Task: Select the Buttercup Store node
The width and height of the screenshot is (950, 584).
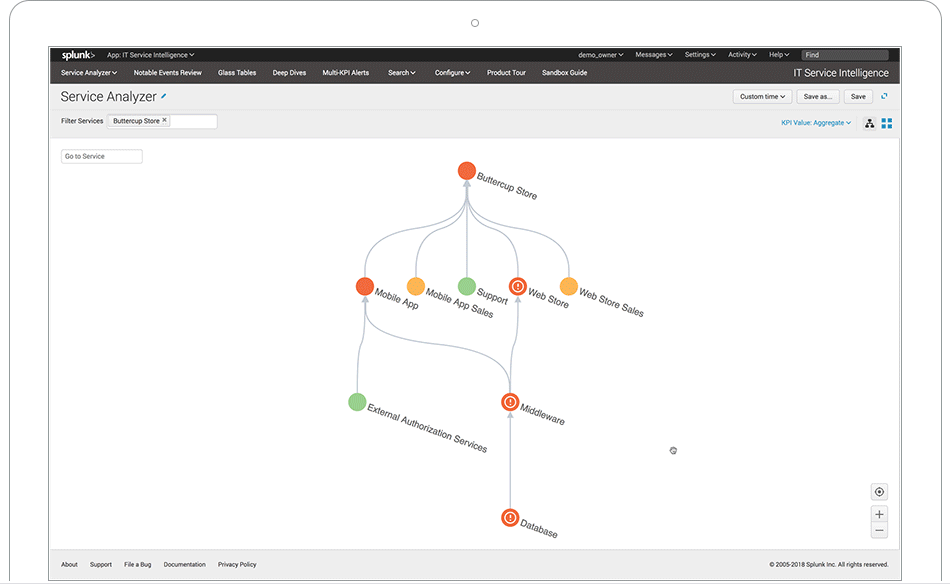Action: (x=467, y=171)
